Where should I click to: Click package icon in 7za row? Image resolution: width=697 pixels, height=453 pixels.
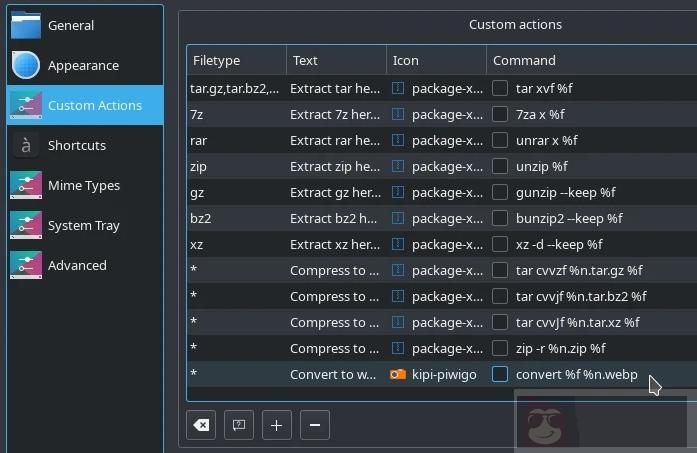click(398, 114)
